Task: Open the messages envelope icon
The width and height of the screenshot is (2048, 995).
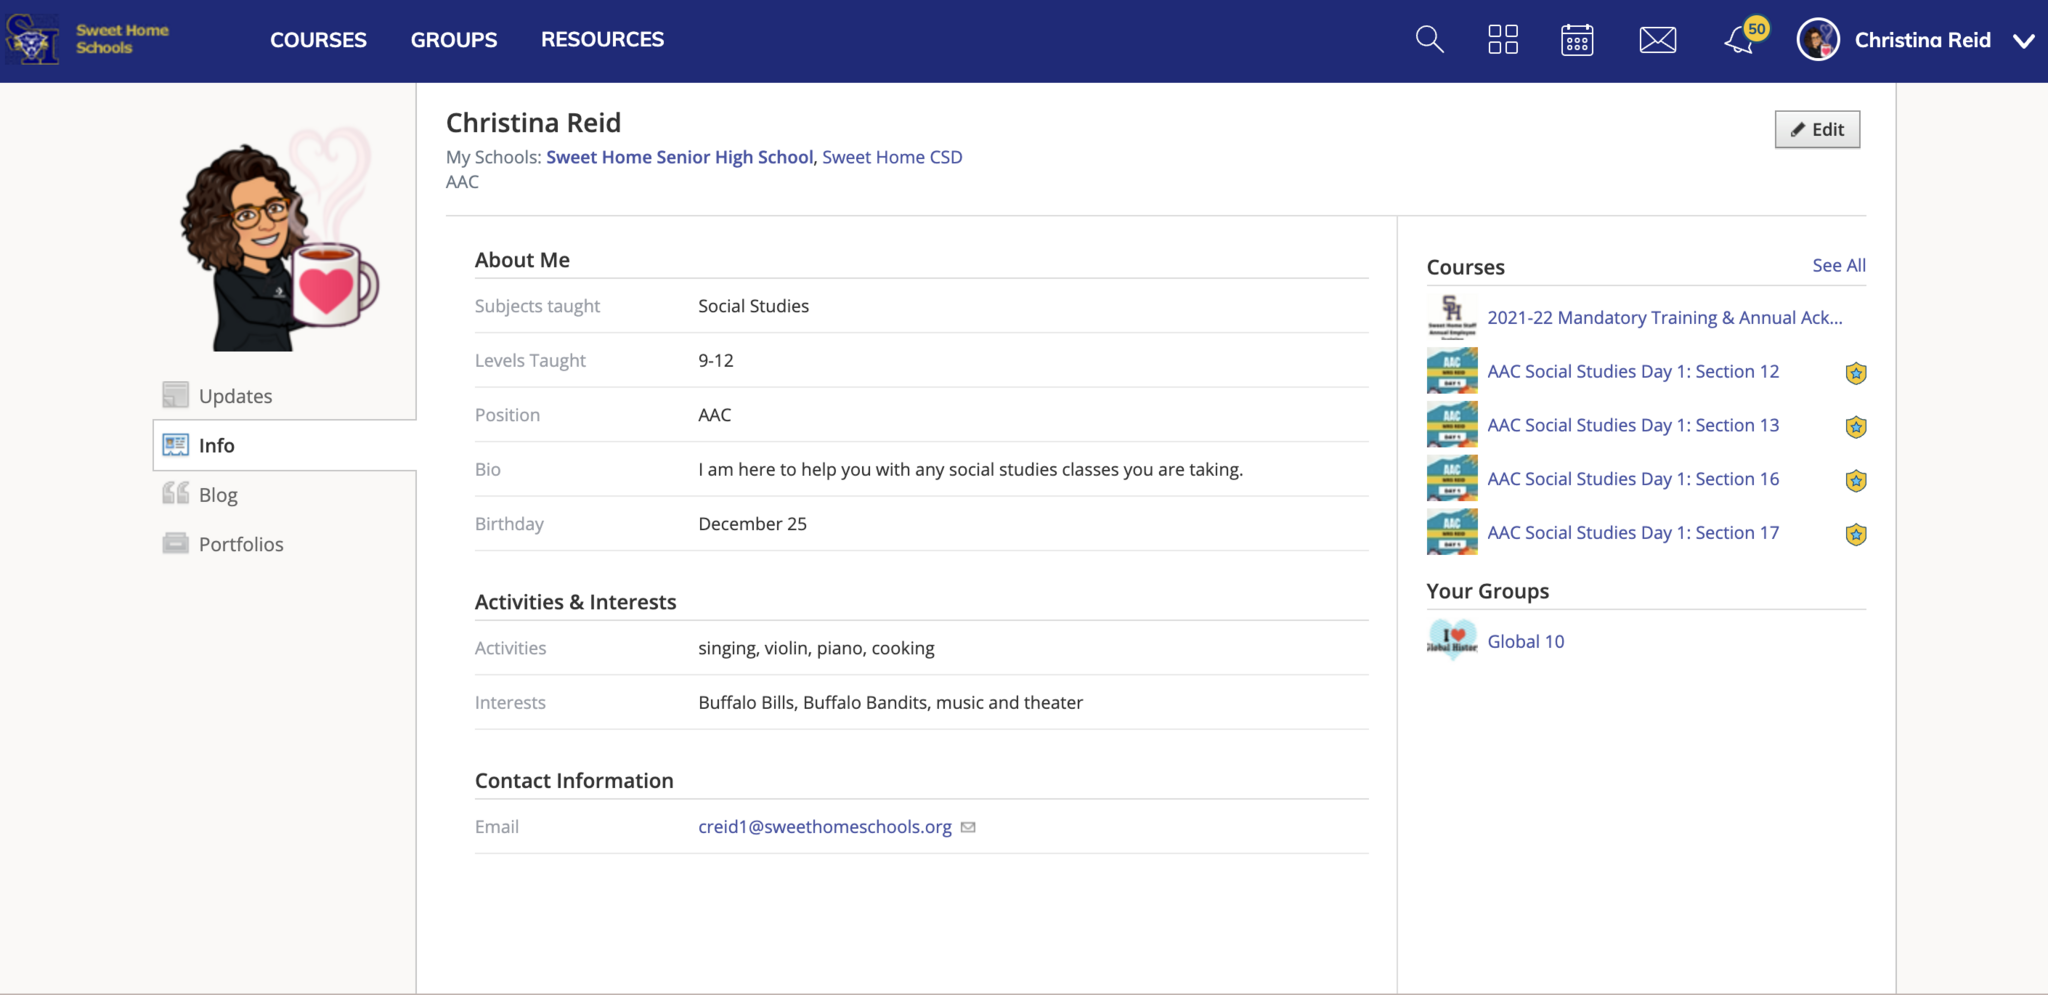Action: [x=1657, y=40]
